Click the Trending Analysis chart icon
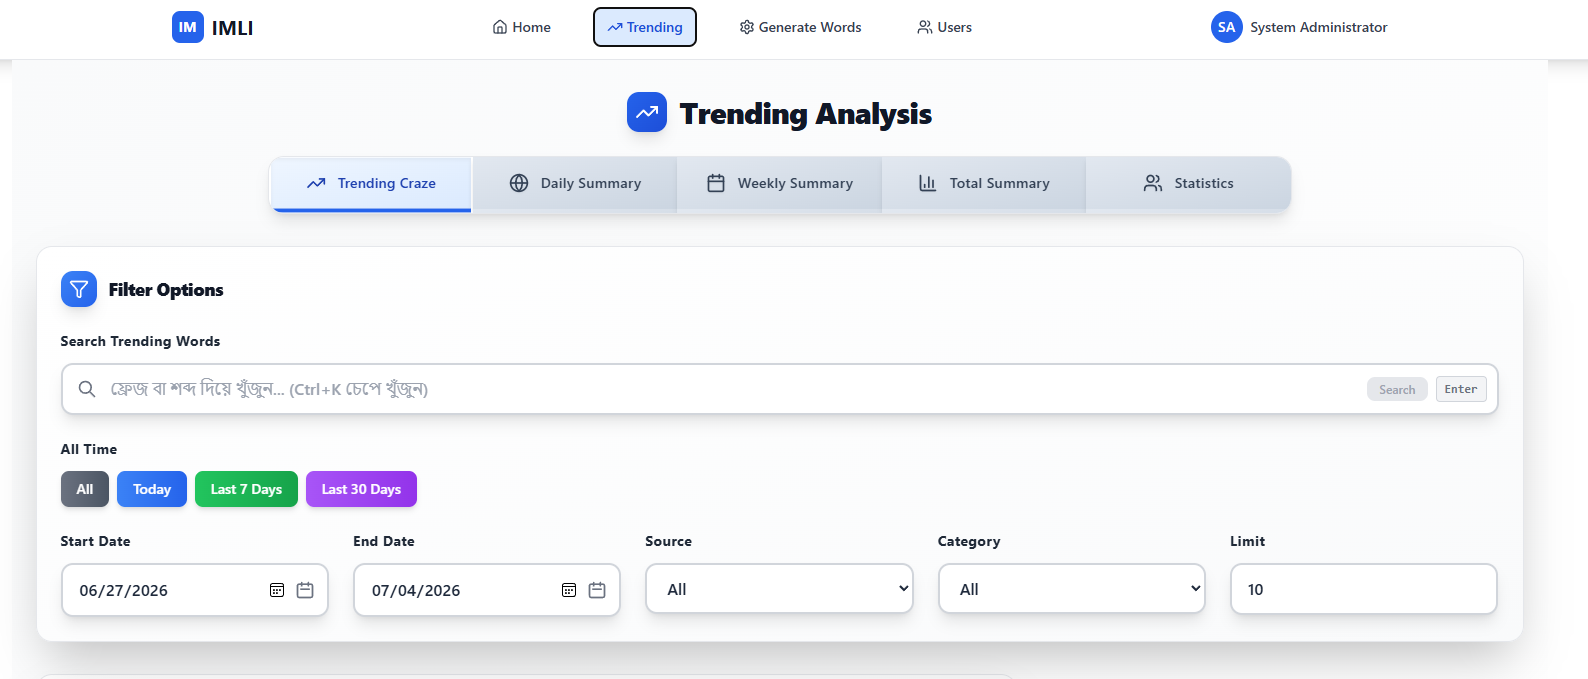 [647, 112]
